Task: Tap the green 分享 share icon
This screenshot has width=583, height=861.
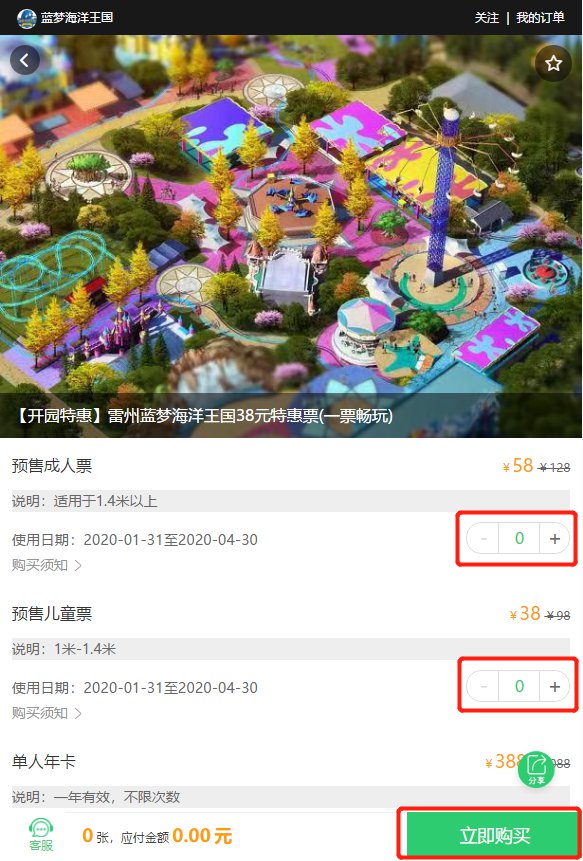Action: click(536, 769)
